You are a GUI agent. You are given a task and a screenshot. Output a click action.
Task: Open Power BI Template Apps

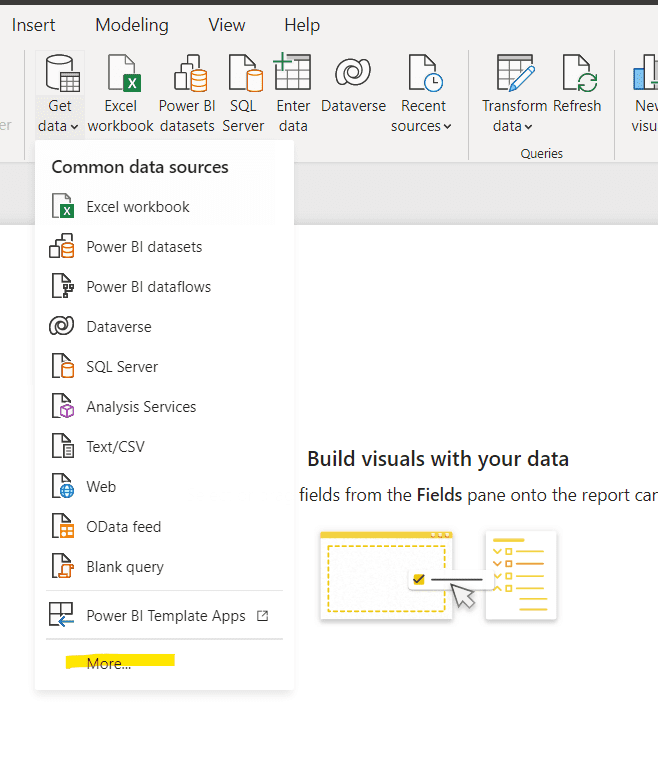click(164, 615)
